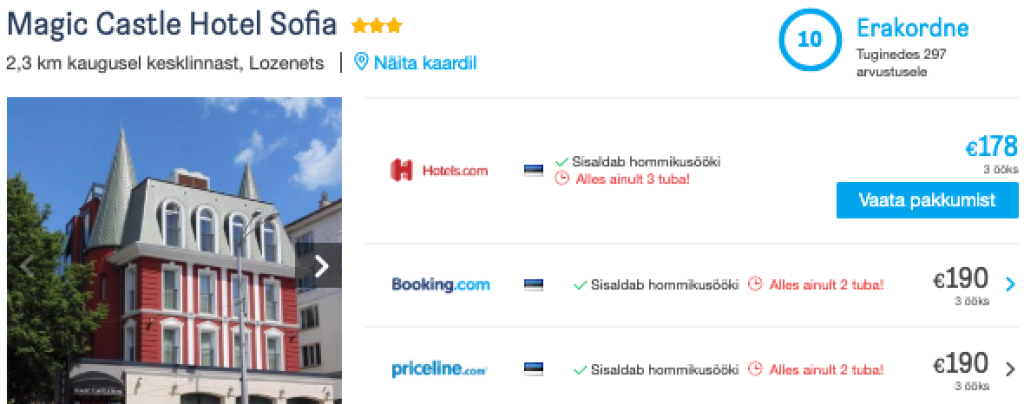Click the three-star hotel rating
Screen dimensions: 1024x404
tap(376, 25)
